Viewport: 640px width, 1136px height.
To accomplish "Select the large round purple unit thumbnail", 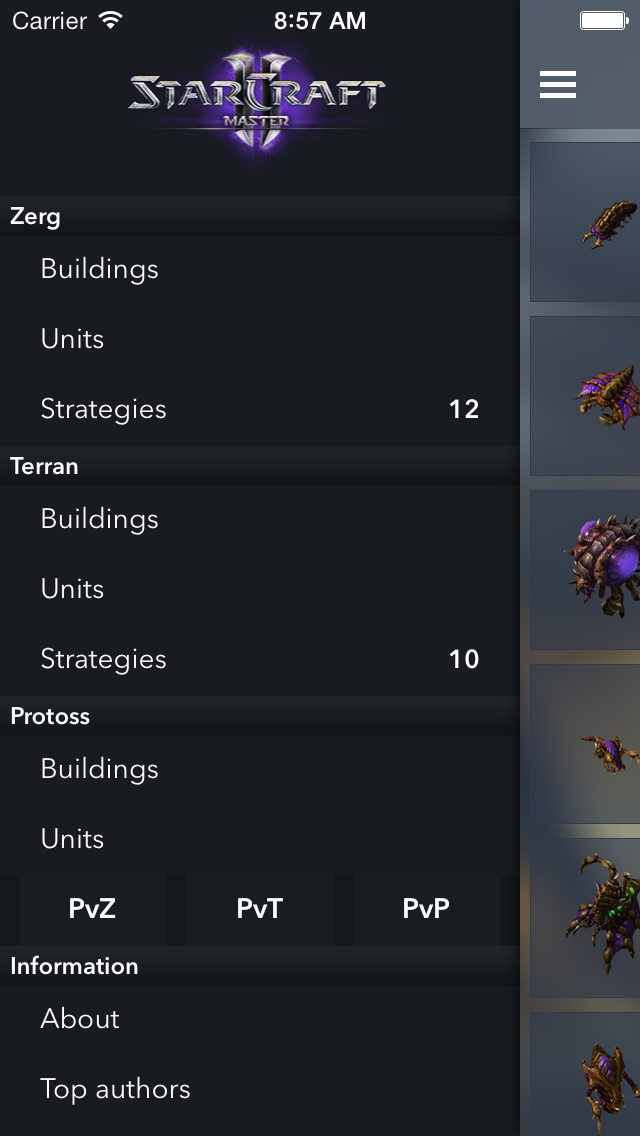I will [x=587, y=570].
